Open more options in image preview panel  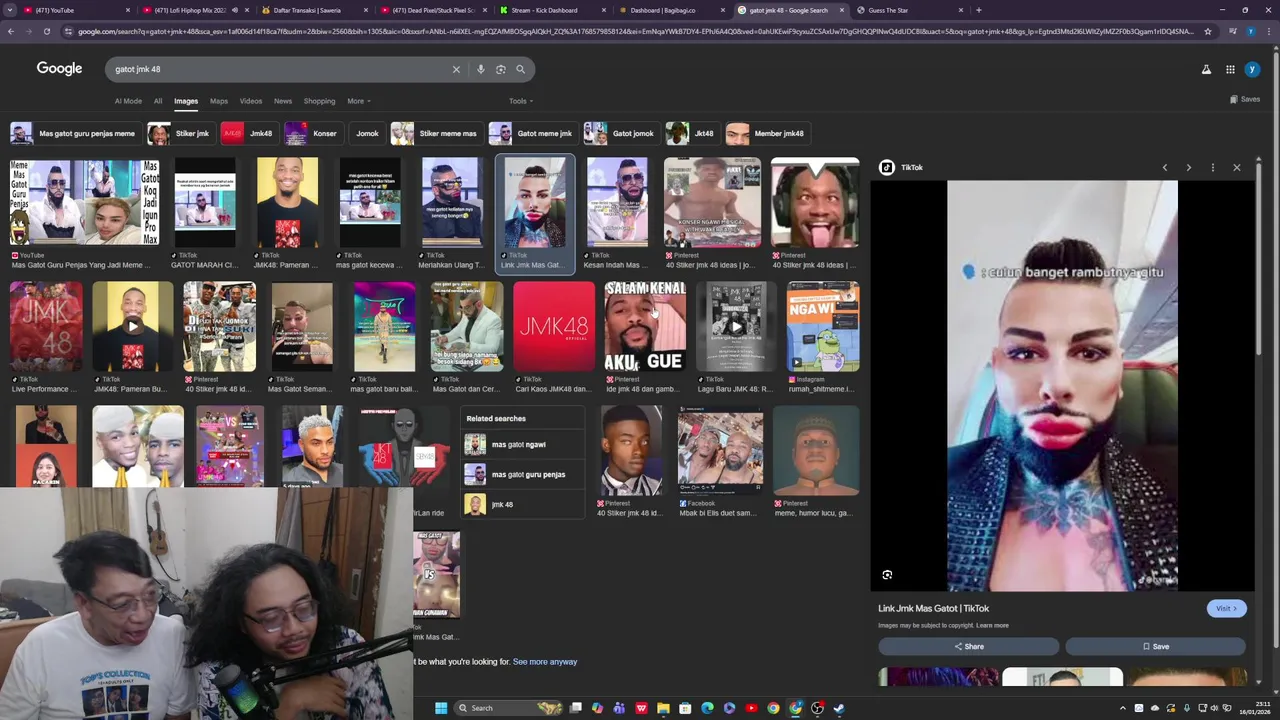(x=1213, y=167)
